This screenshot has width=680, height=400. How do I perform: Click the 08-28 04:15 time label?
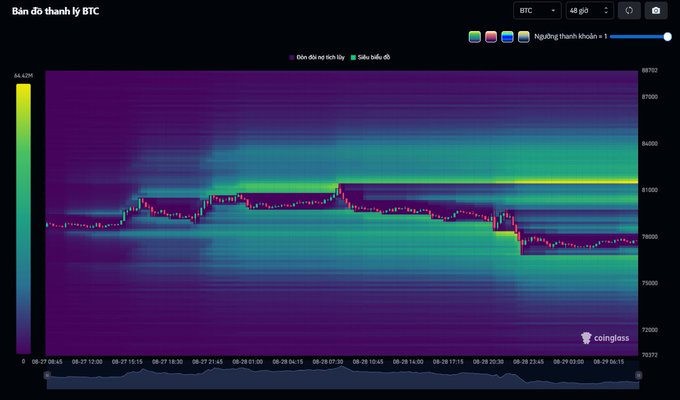tap(288, 361)
